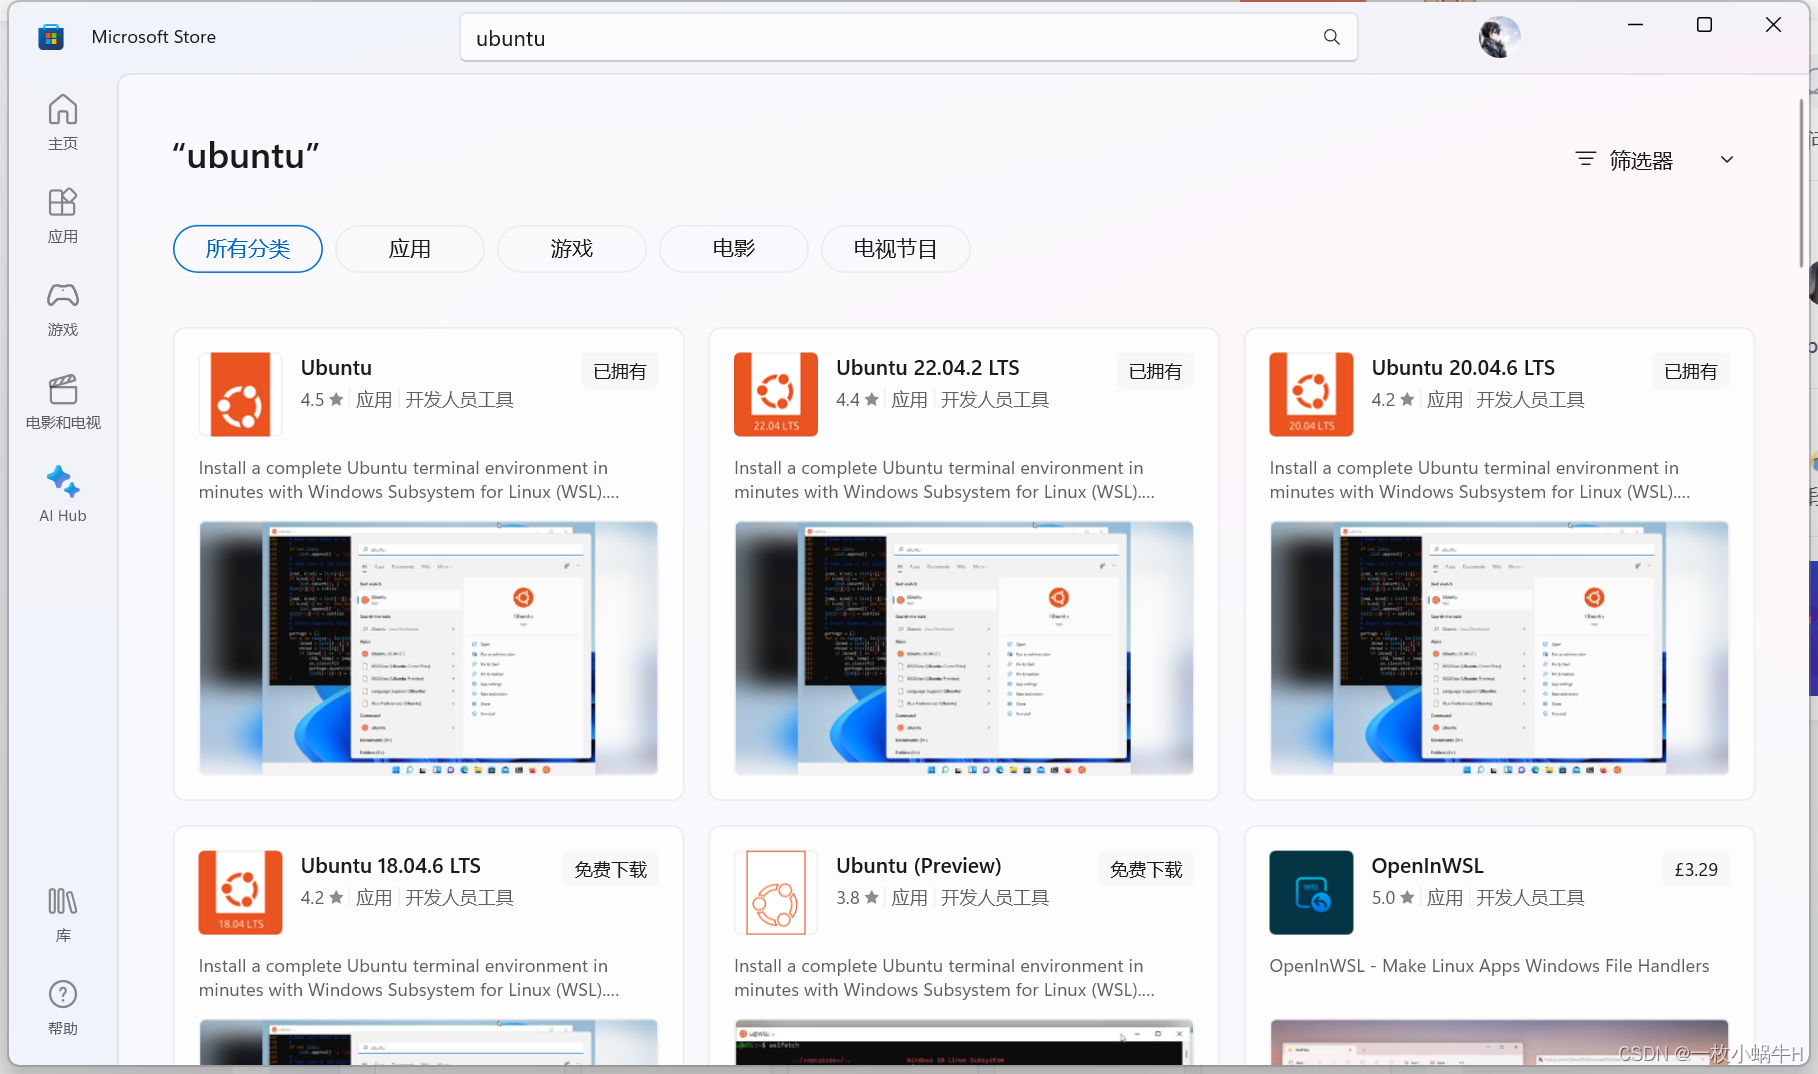Select the Apps (应用) filter tab

[410, 249]
